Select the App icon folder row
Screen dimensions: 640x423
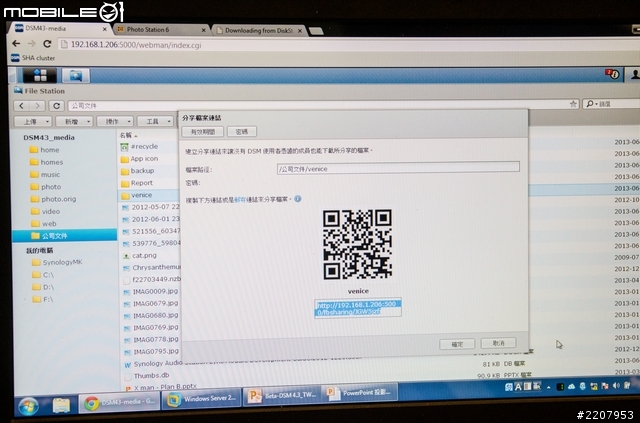click(x=149, y=158)
